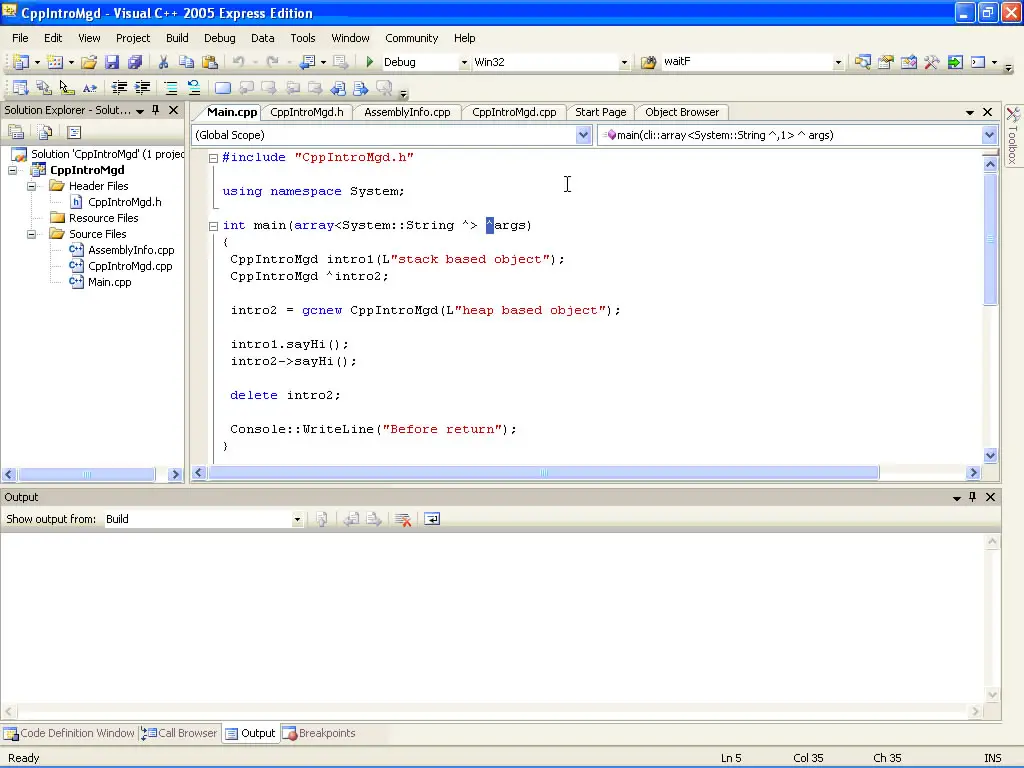Image resolution: width=1024 pixels, height=768 pixels.
Task: Click the Command Window toolbar icon
Action: pos(978,62)
